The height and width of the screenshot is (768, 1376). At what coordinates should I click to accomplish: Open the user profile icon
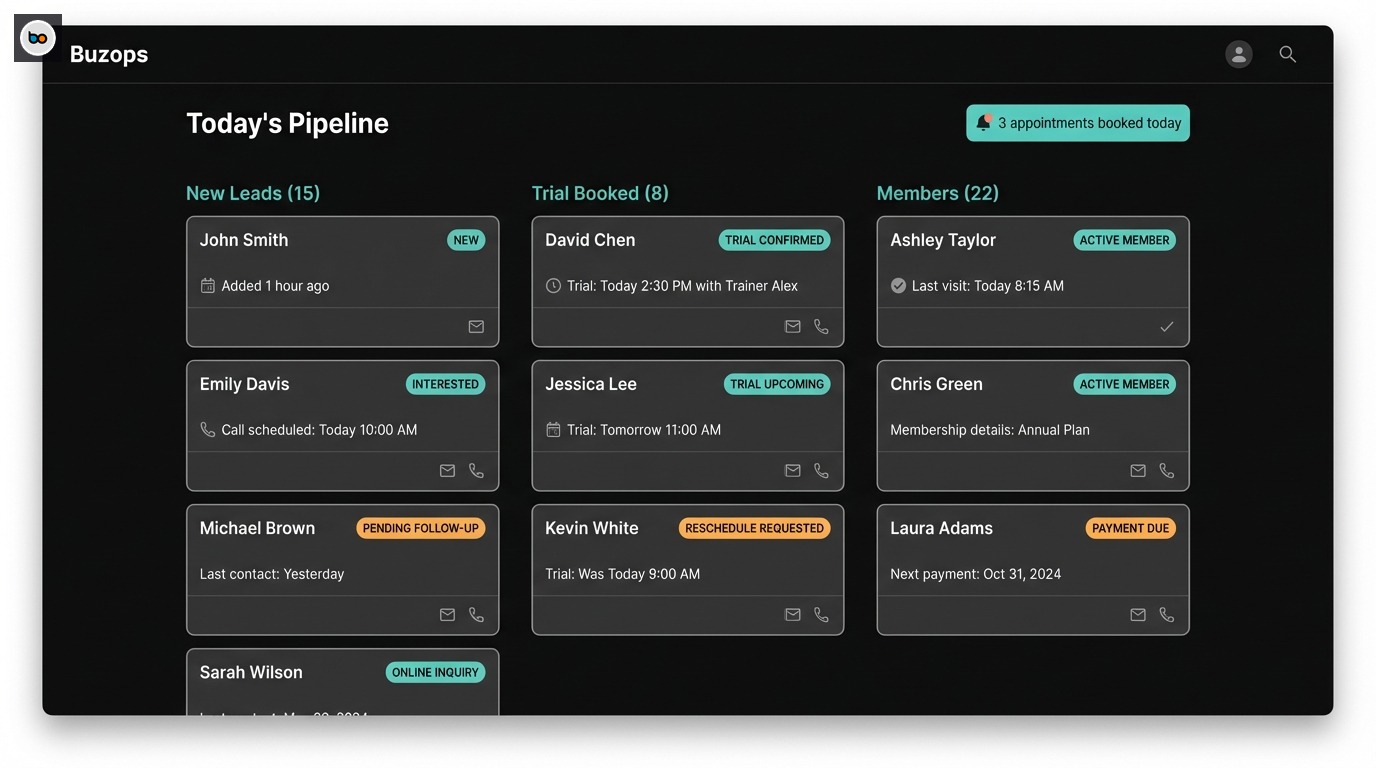pos(1239,54)
